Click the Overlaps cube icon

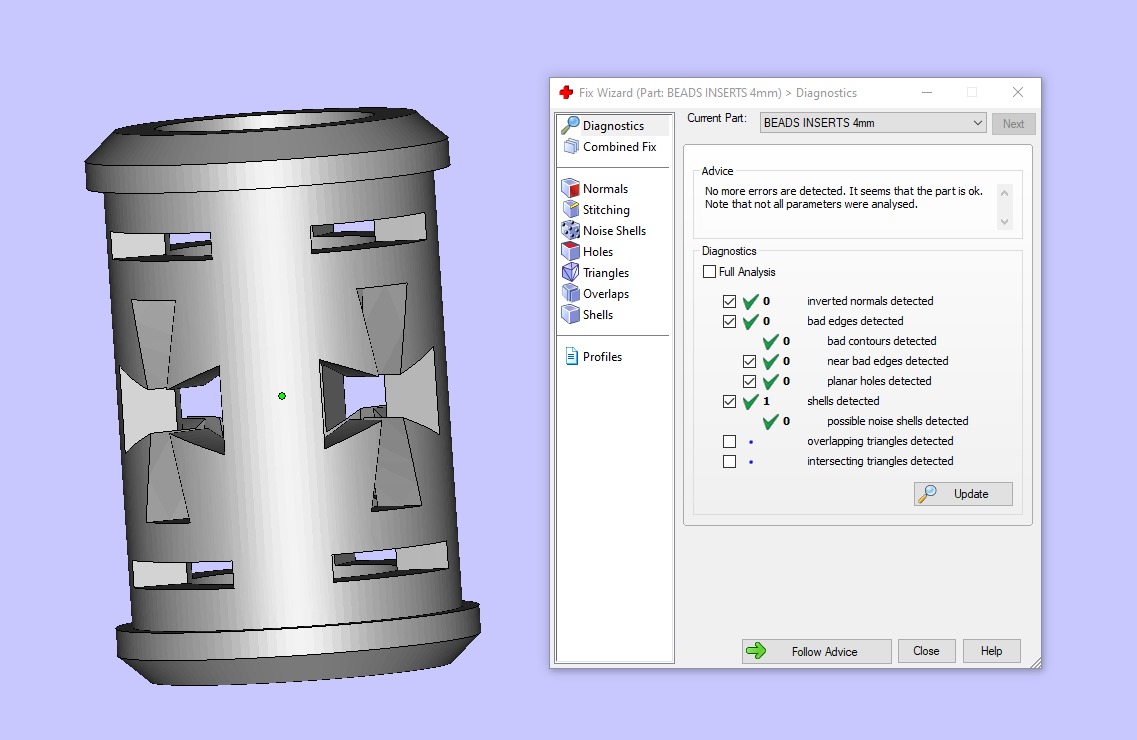coord(571,294)
